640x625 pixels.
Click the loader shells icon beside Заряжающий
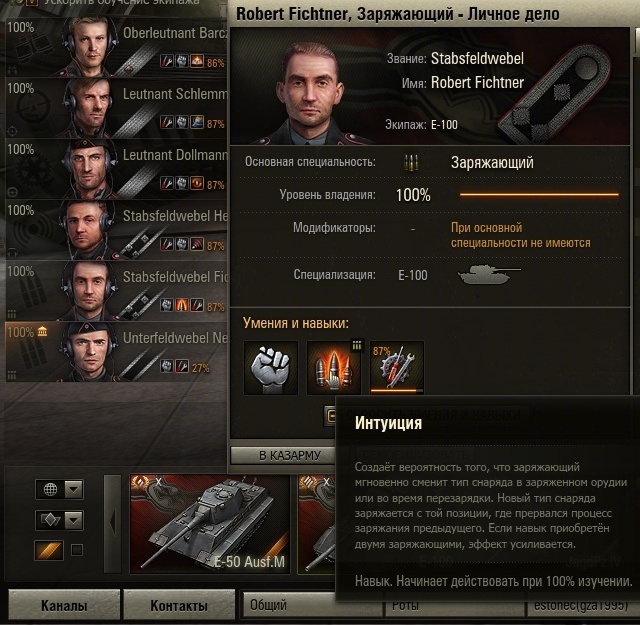click(411, 162)
